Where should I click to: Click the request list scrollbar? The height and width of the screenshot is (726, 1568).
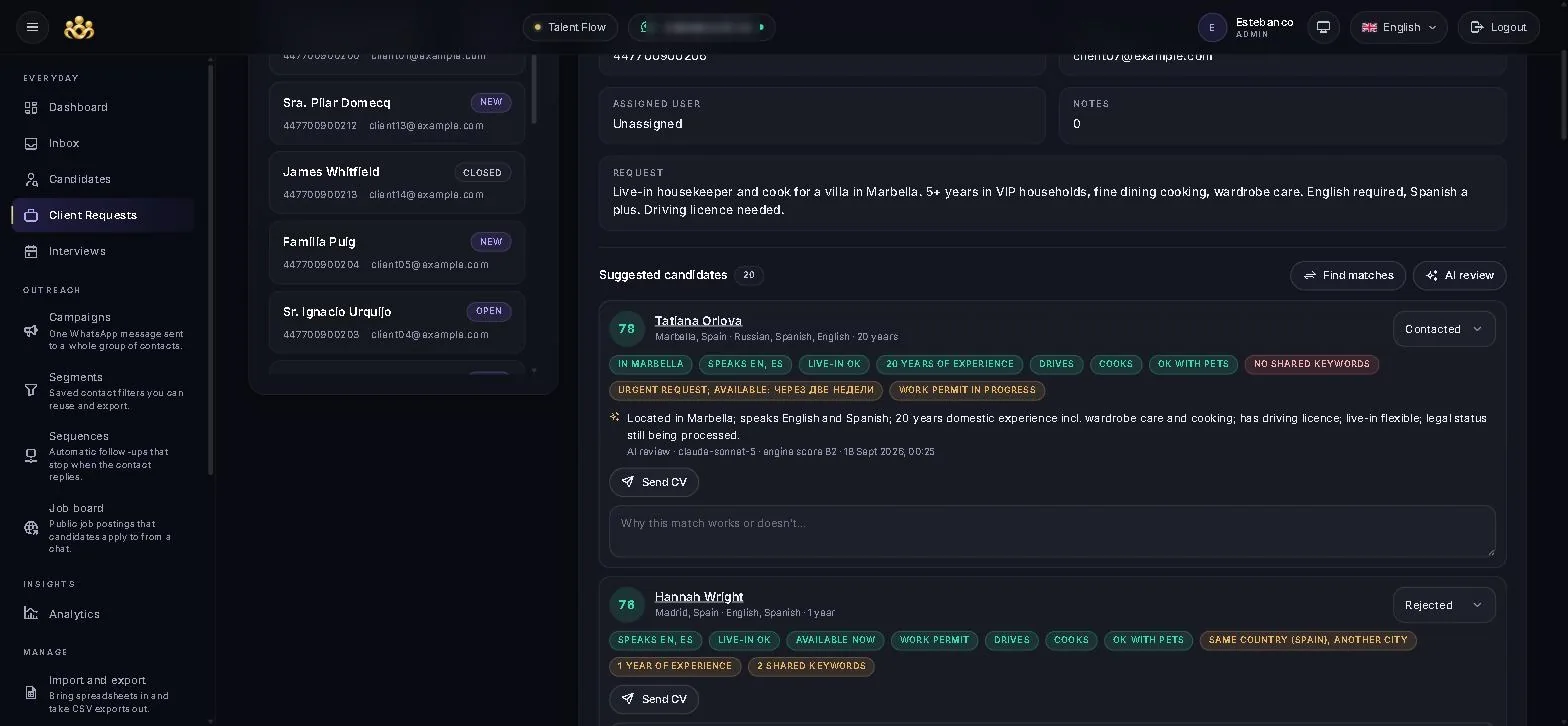pyautogui.click(x=534, y=90)
